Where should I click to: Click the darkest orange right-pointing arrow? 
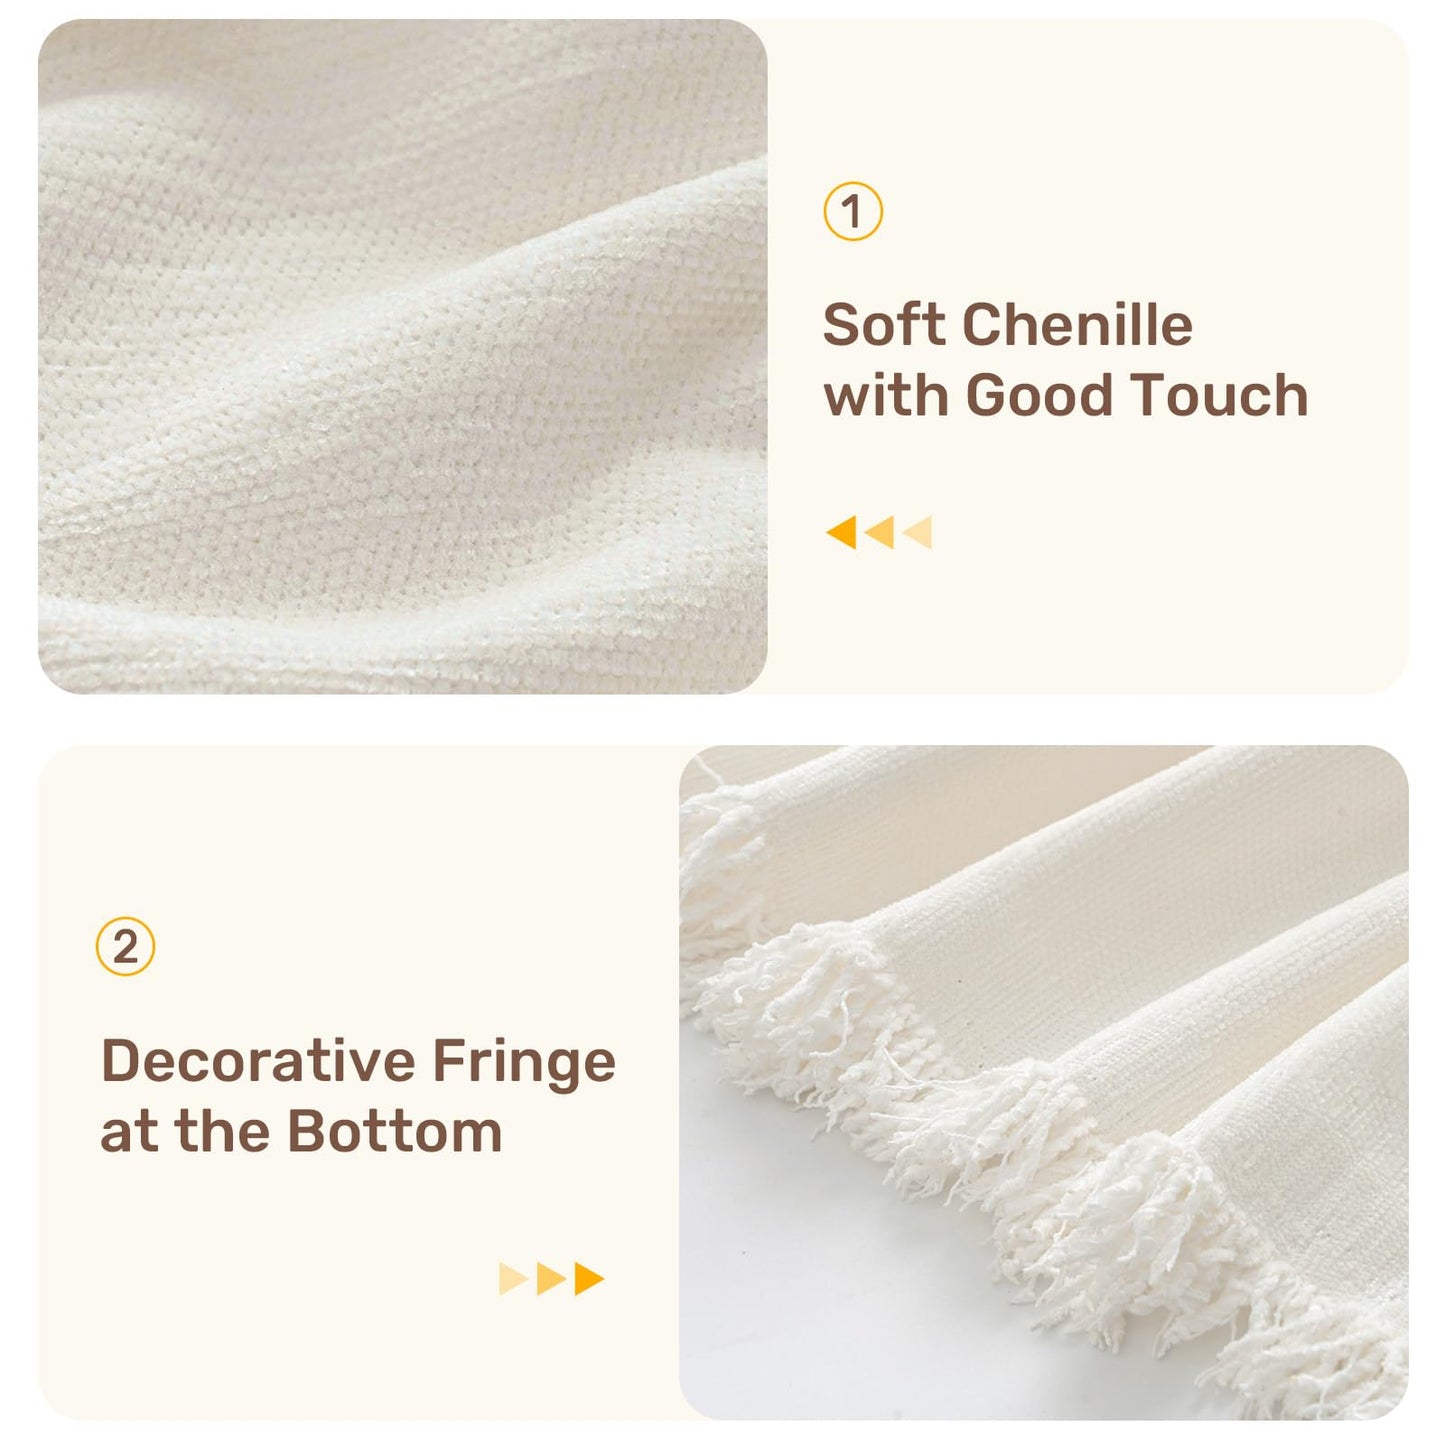(590, 1279)
